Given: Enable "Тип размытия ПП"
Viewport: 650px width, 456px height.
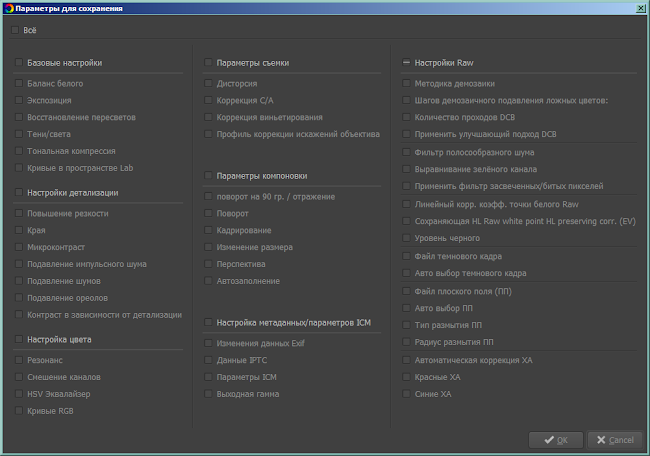Looking at the screenshot, I should pyautogui.click(x=406, y=325).
